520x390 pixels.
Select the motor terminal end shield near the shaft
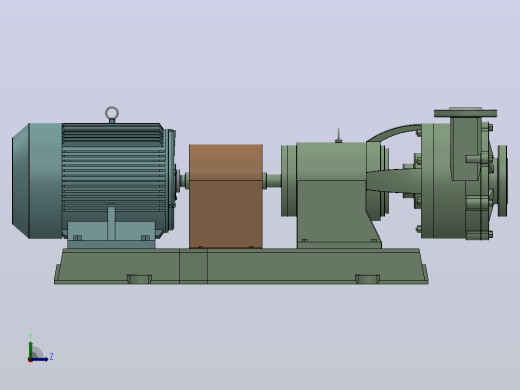pyautogui.click(x=171, y=180)
